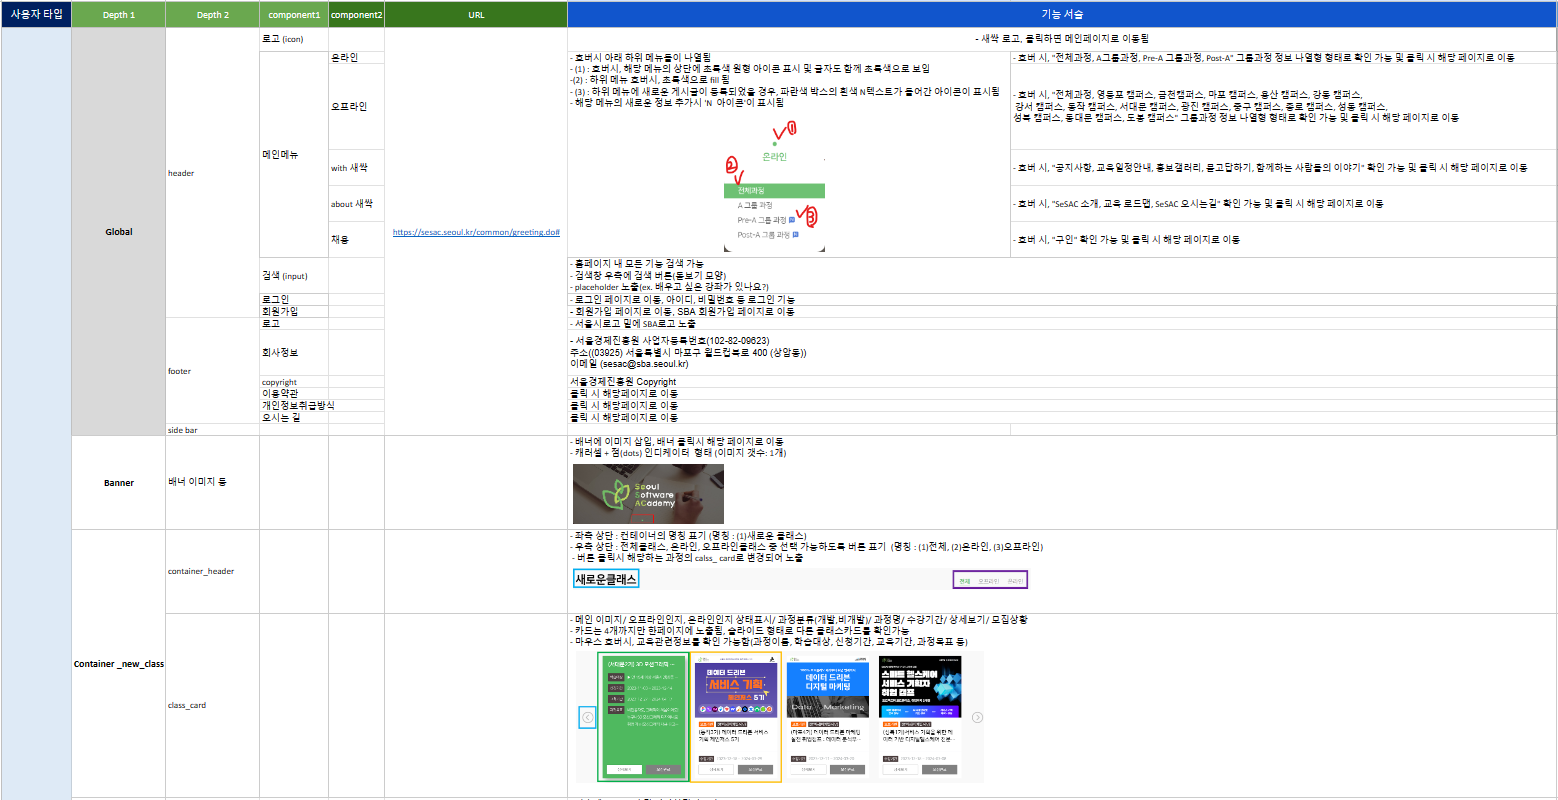Select the Global cell
The width and height of the screenshot is (1558, 800).
(119, 231)
